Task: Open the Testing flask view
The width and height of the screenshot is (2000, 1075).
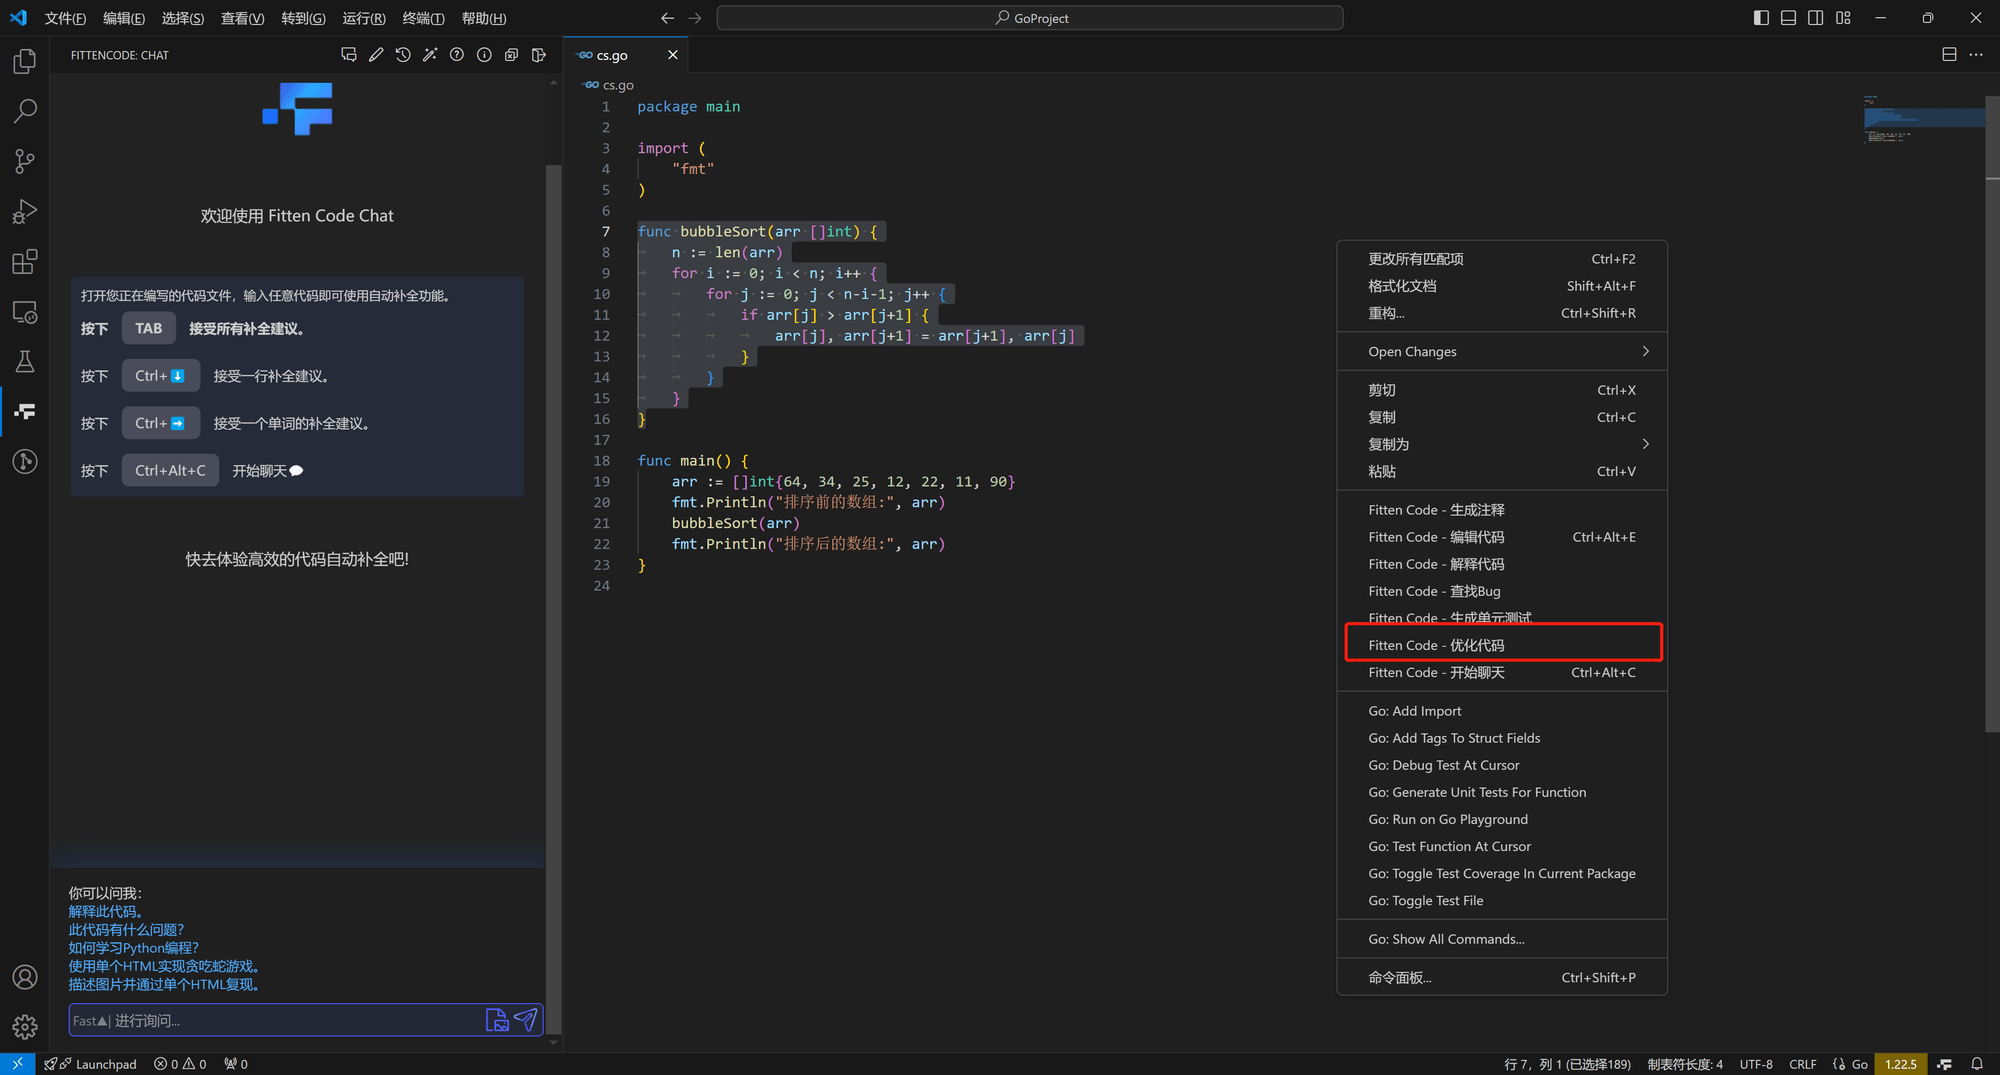Action: [25, 361]
